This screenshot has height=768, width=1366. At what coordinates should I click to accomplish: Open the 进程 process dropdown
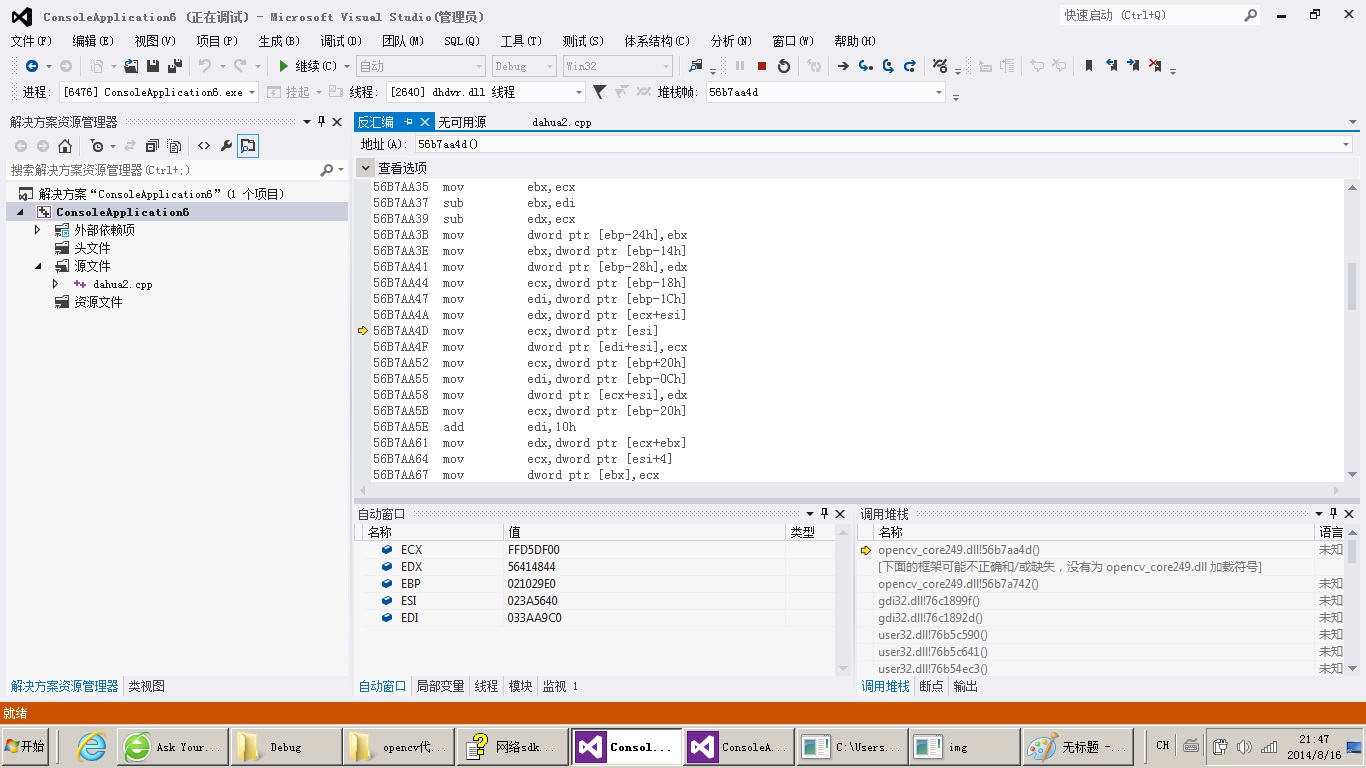point(252,92)
